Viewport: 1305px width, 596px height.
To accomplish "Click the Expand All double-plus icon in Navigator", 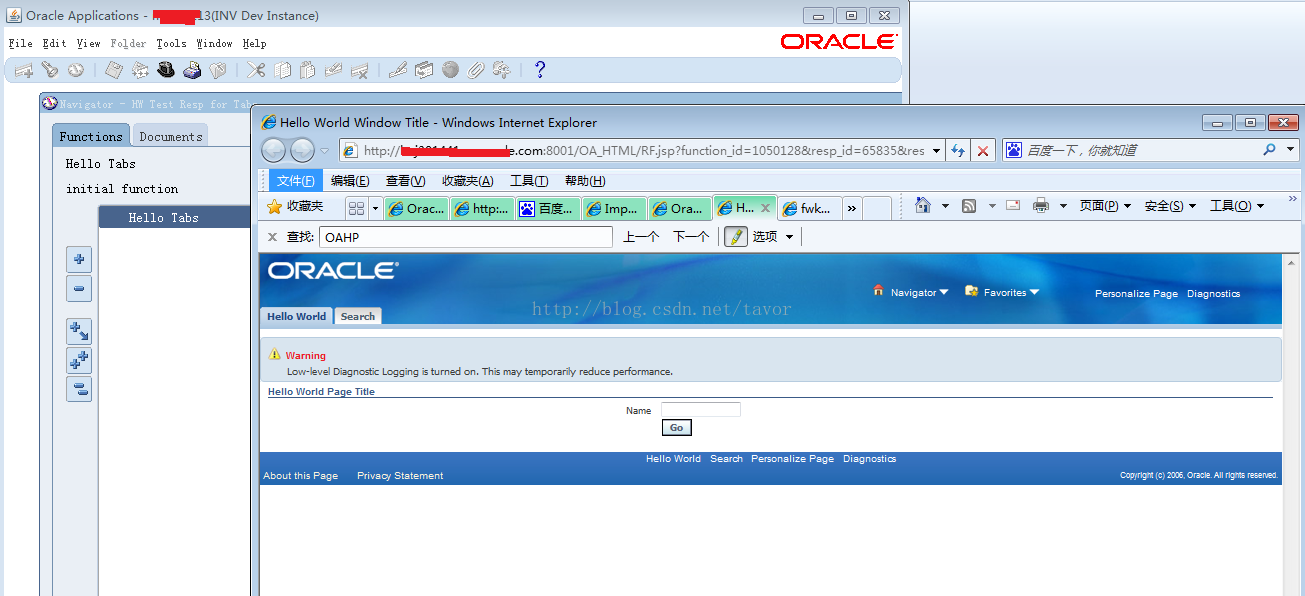I will pyautogui.click(x=79, y=360).
